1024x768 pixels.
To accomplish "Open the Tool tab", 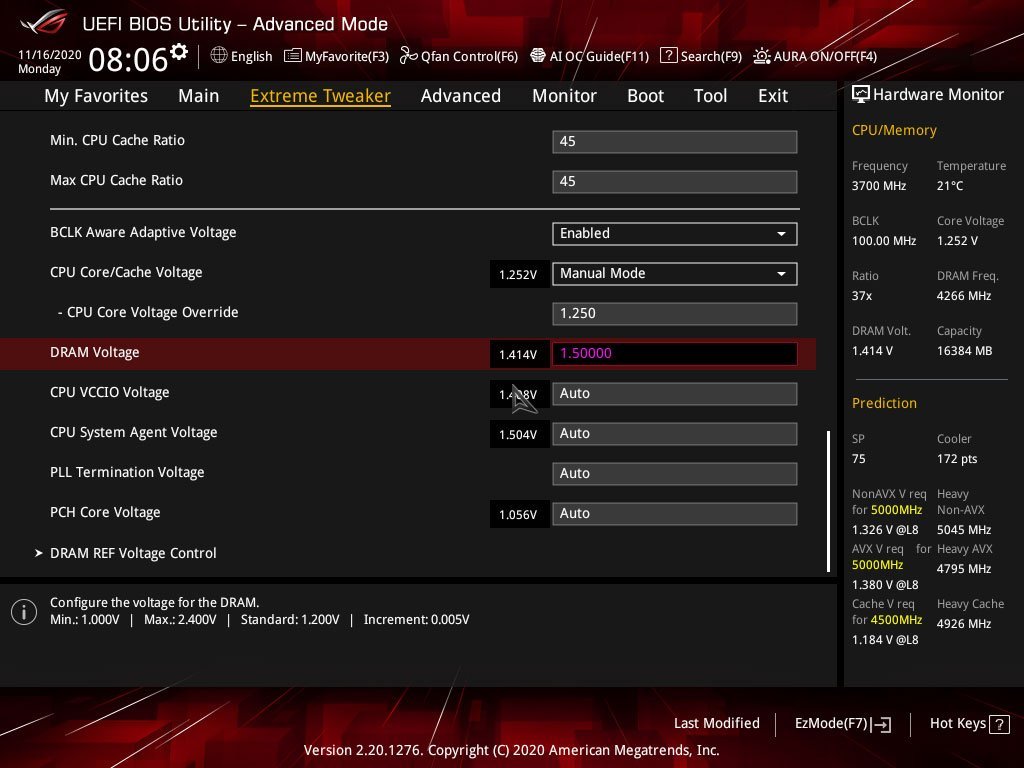I will click(x=711, y=95).
